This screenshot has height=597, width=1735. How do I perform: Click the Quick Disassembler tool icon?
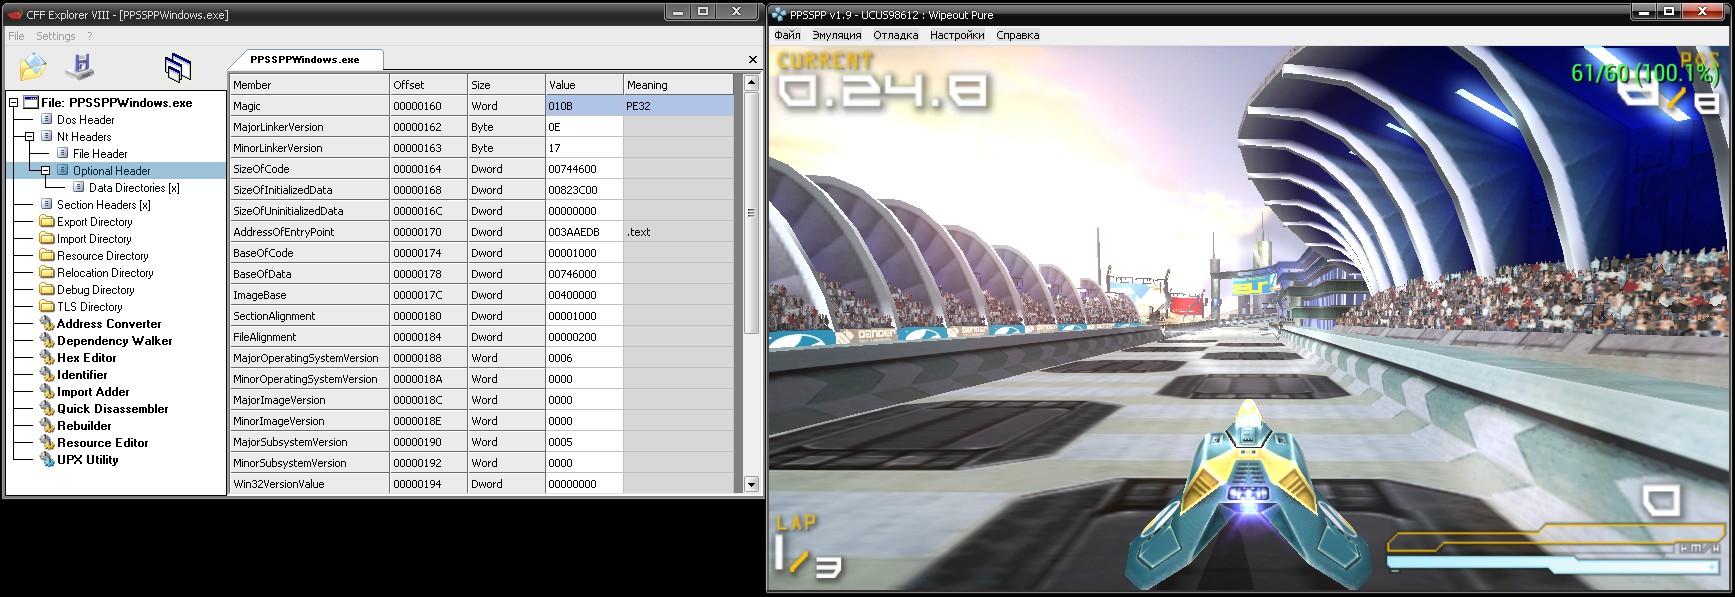coord(47,408)
